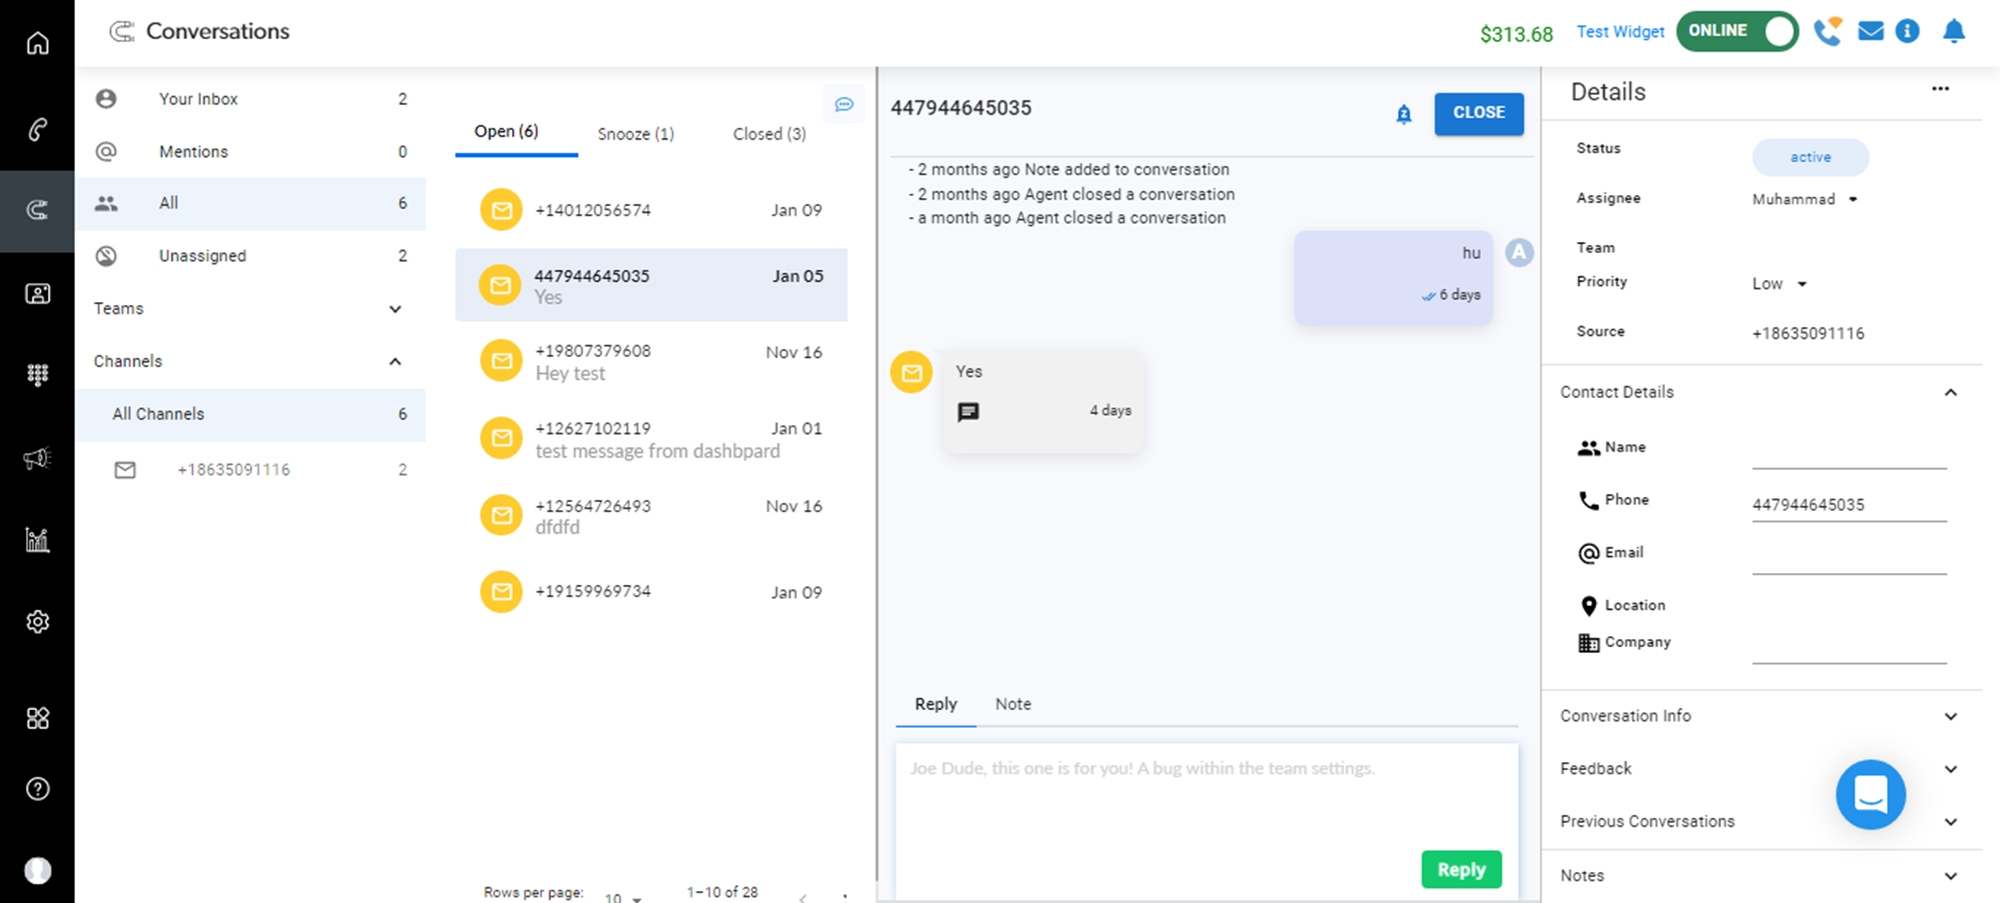This screenshot has height=903, width=2000.
Task: Expand the Teams section
Action: coord(395,309)
